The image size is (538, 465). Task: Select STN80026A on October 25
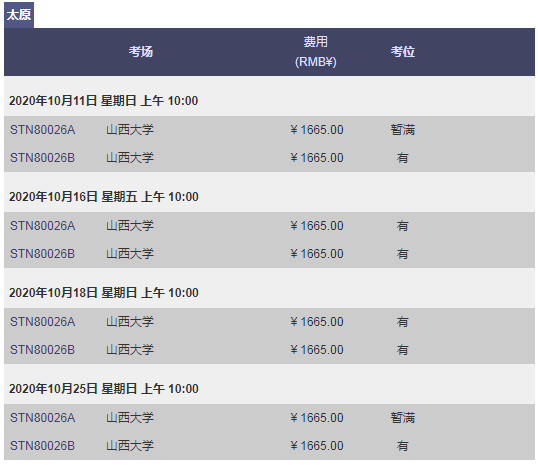pyautogui.click(x=43, y=418)
